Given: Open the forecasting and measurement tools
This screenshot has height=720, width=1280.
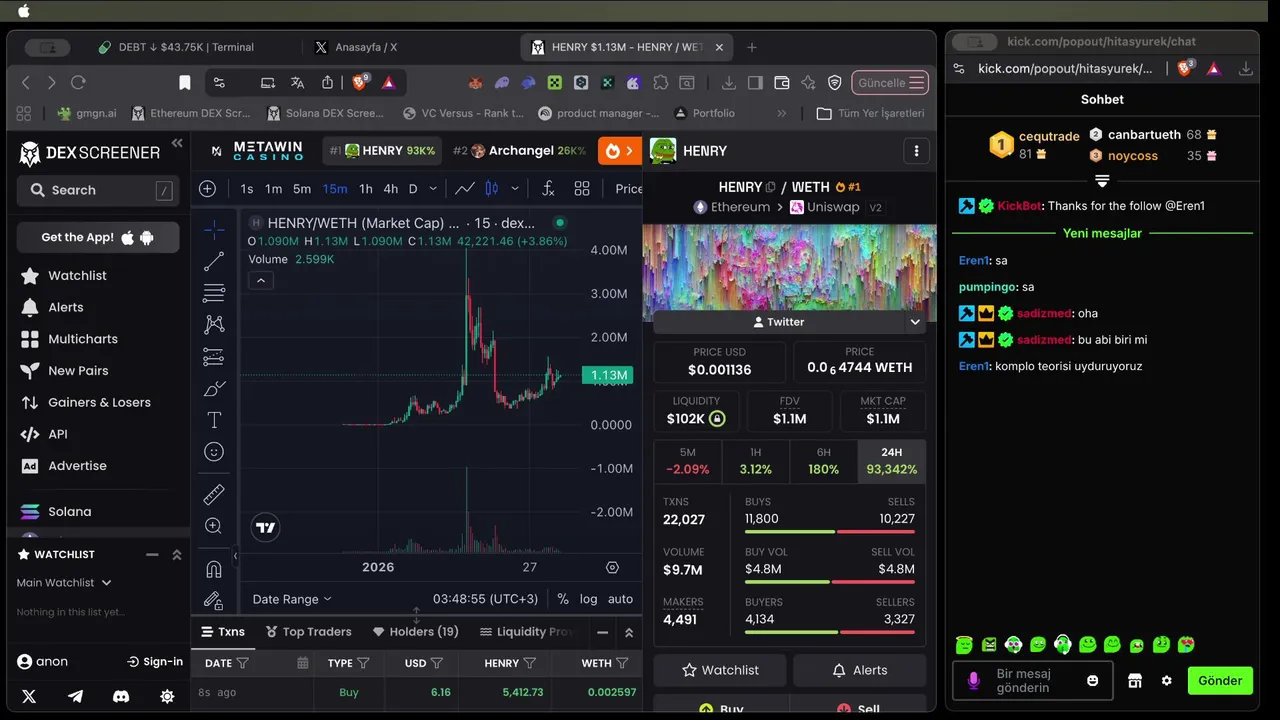Looking at the screenshot, I should (x=214, y=357).
